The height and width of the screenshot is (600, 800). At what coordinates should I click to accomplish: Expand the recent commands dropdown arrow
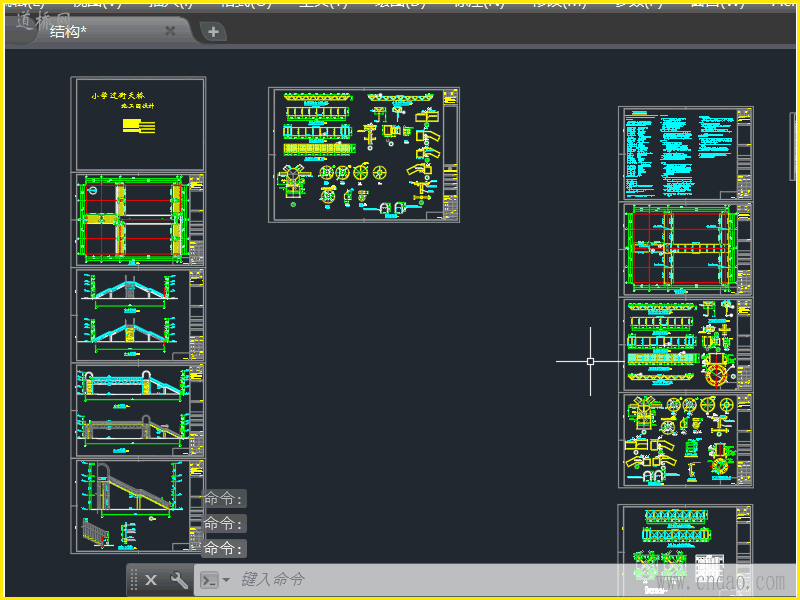coord(226,580)
